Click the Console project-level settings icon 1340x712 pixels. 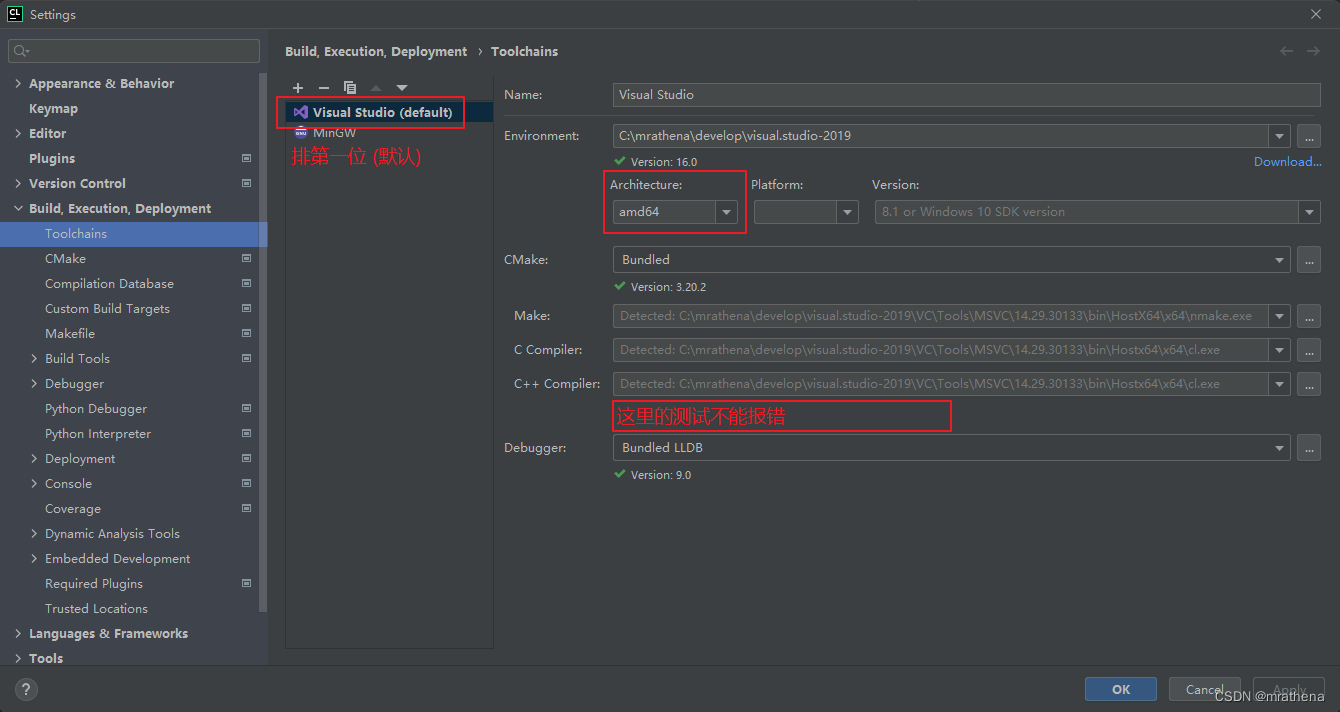point(247,483)
